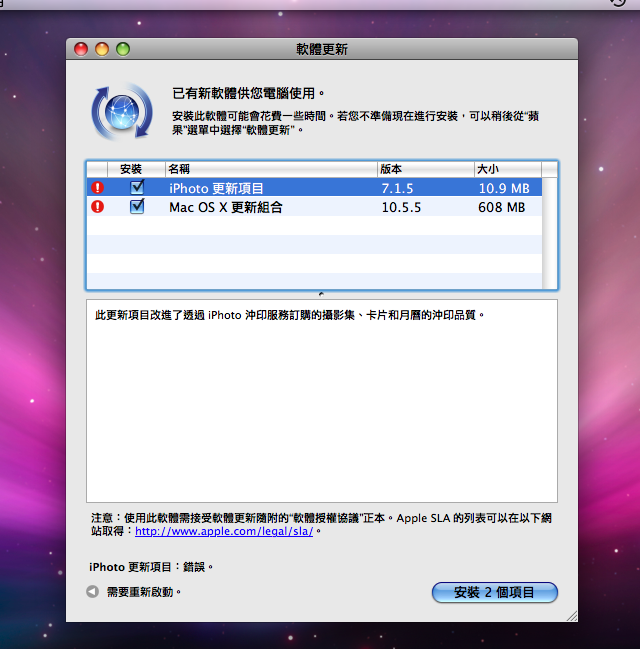The image size is (640, 649).
Task: Click the update description text area
Action: (x=322, y=401)
